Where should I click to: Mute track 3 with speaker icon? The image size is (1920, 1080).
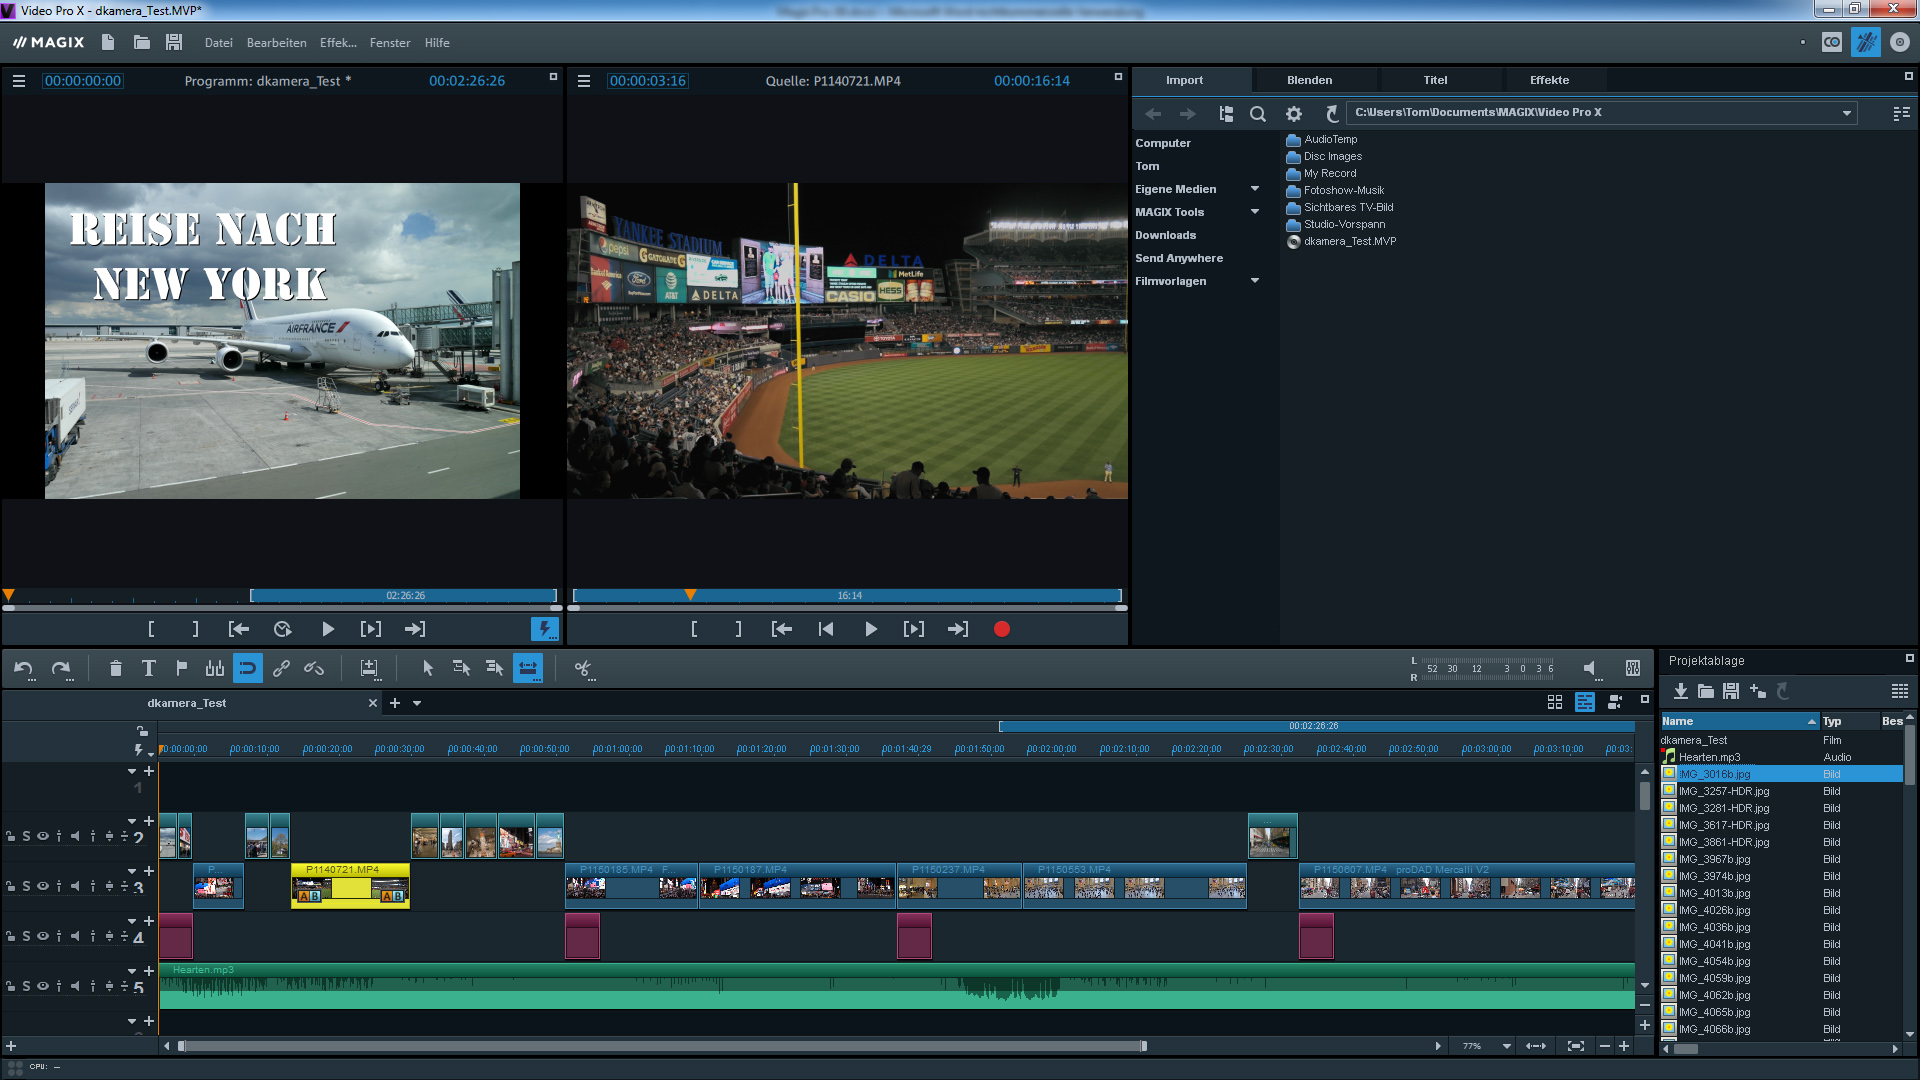pyautogui.click(x=75, y=886)
